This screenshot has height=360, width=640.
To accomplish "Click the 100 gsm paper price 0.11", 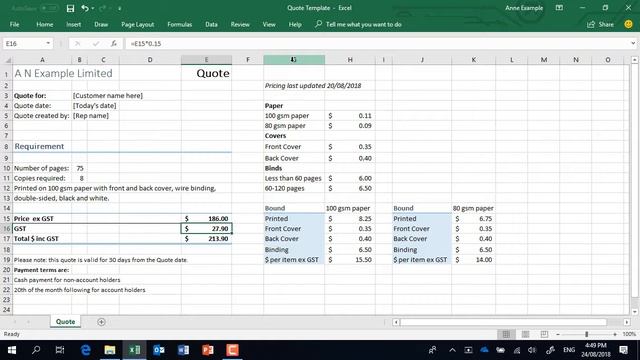I will pyautogui.click(x=350, y=116).
